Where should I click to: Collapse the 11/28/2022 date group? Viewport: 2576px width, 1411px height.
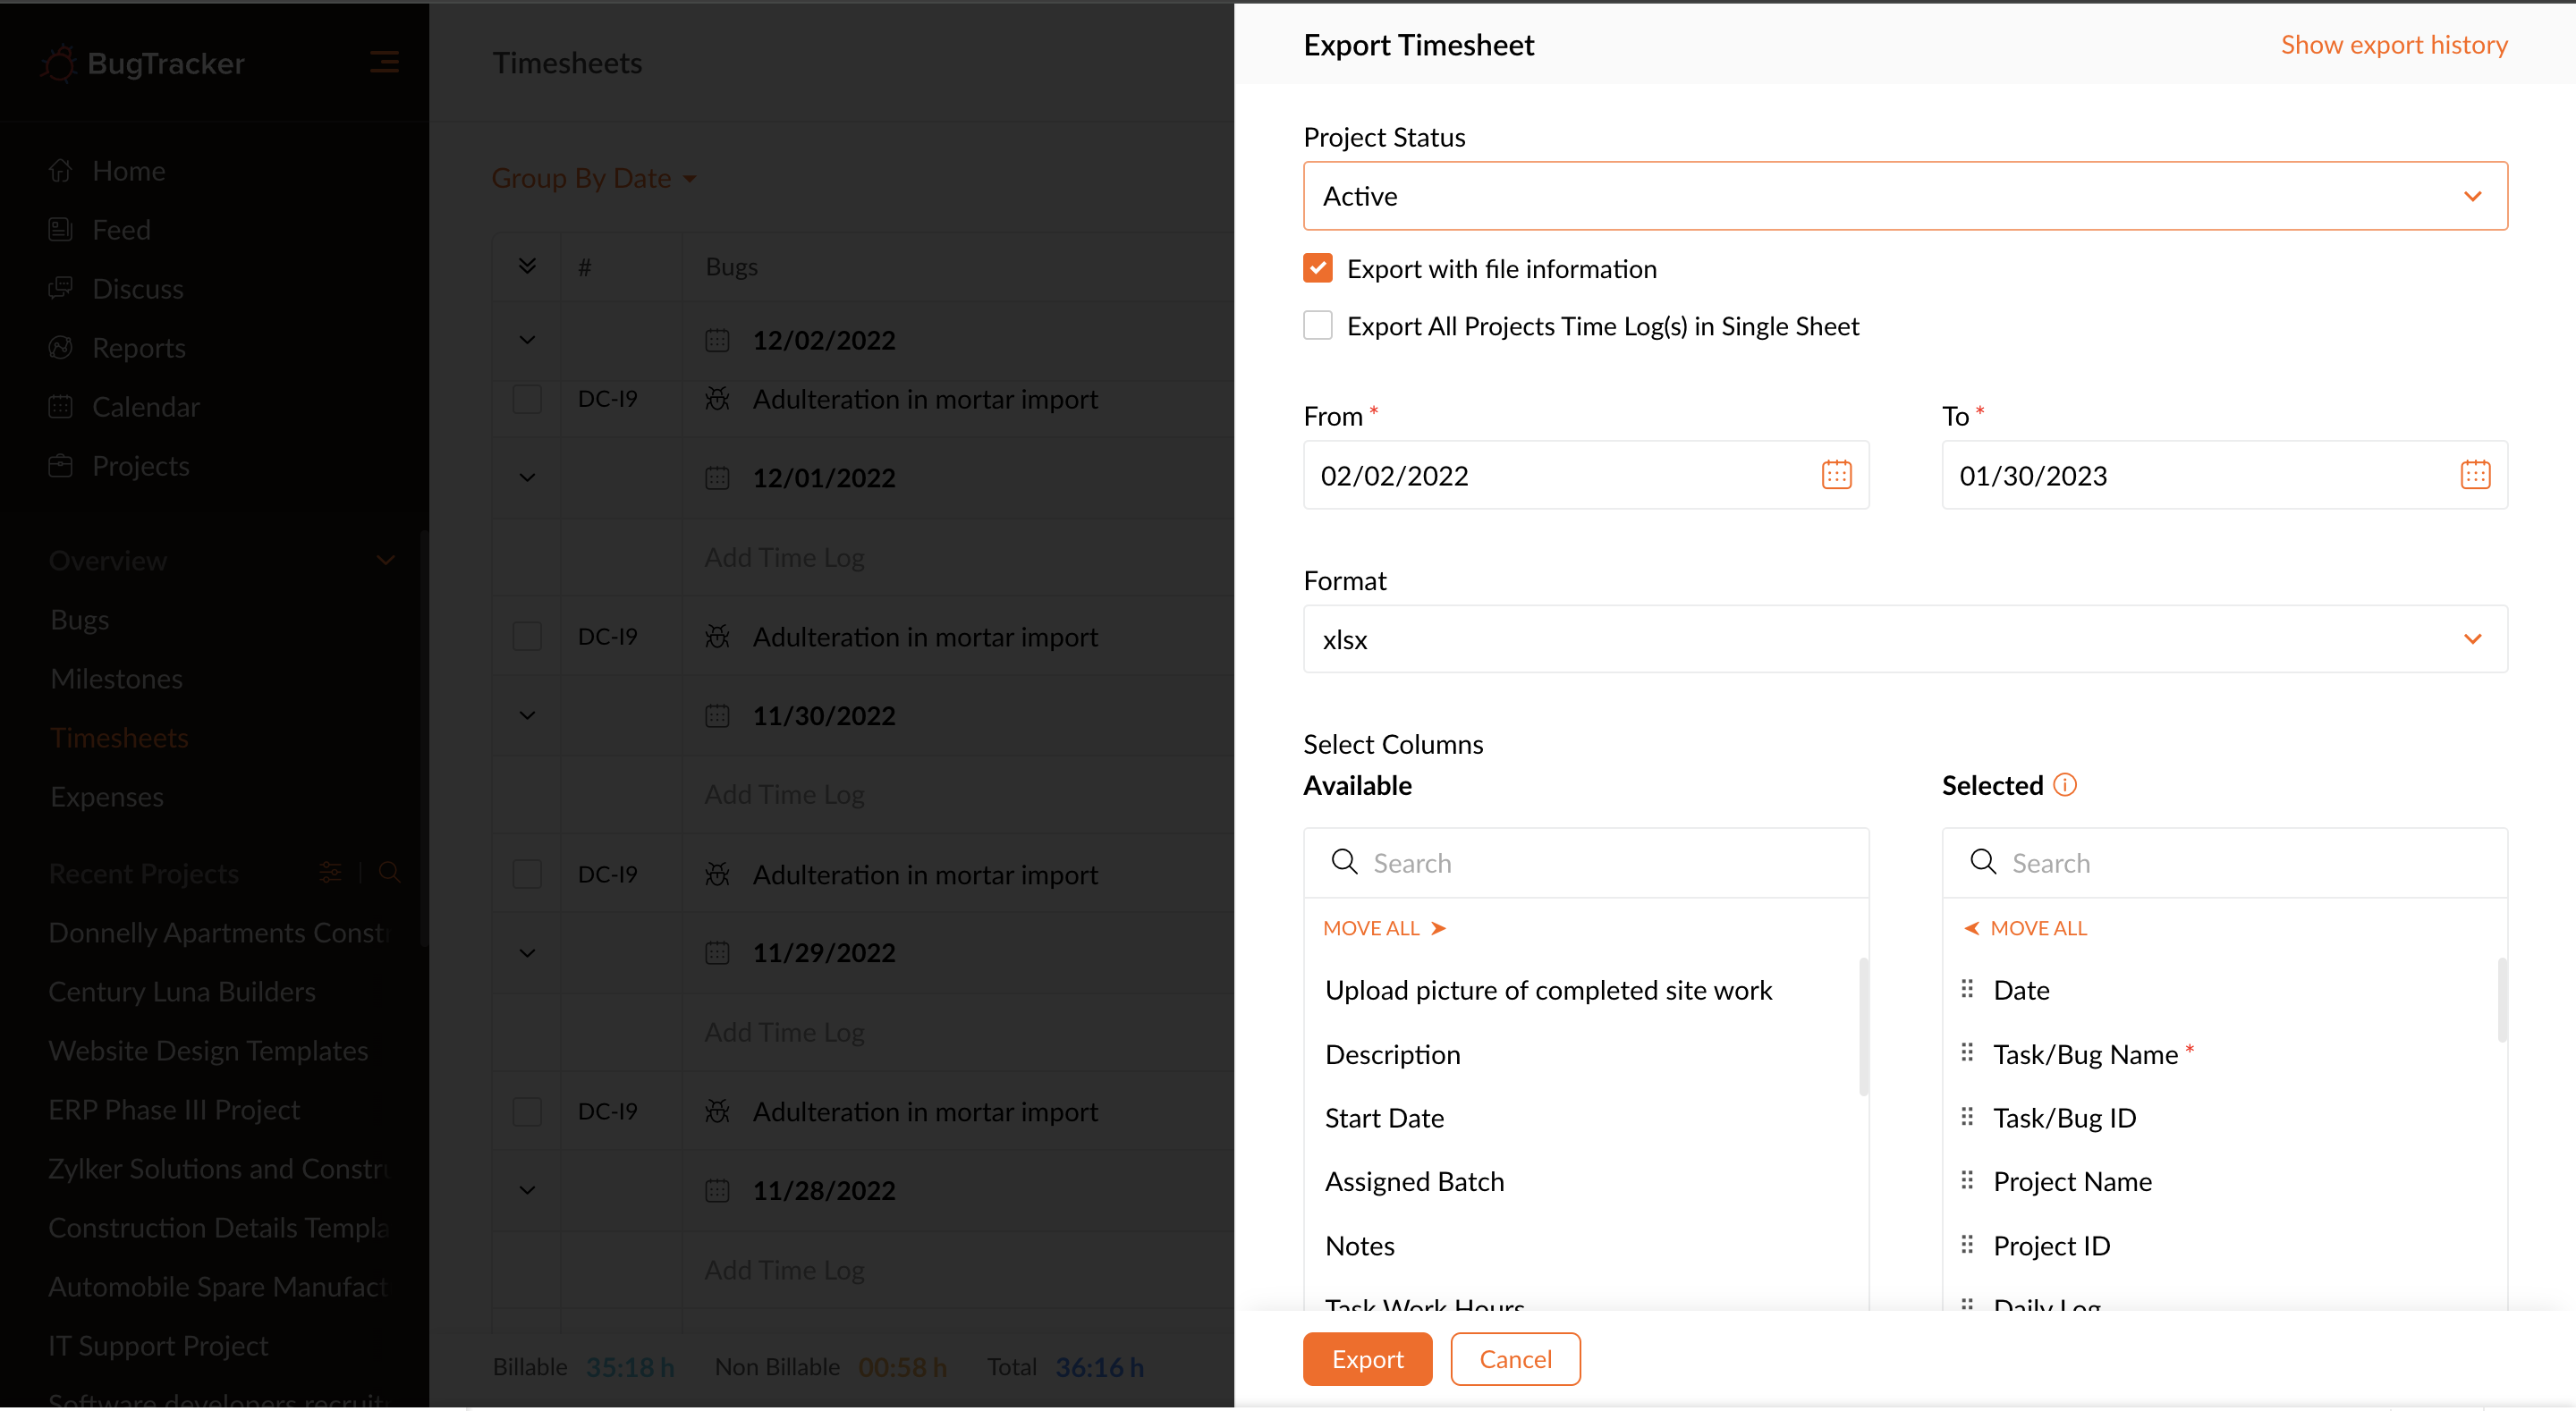coord(527,1190)
